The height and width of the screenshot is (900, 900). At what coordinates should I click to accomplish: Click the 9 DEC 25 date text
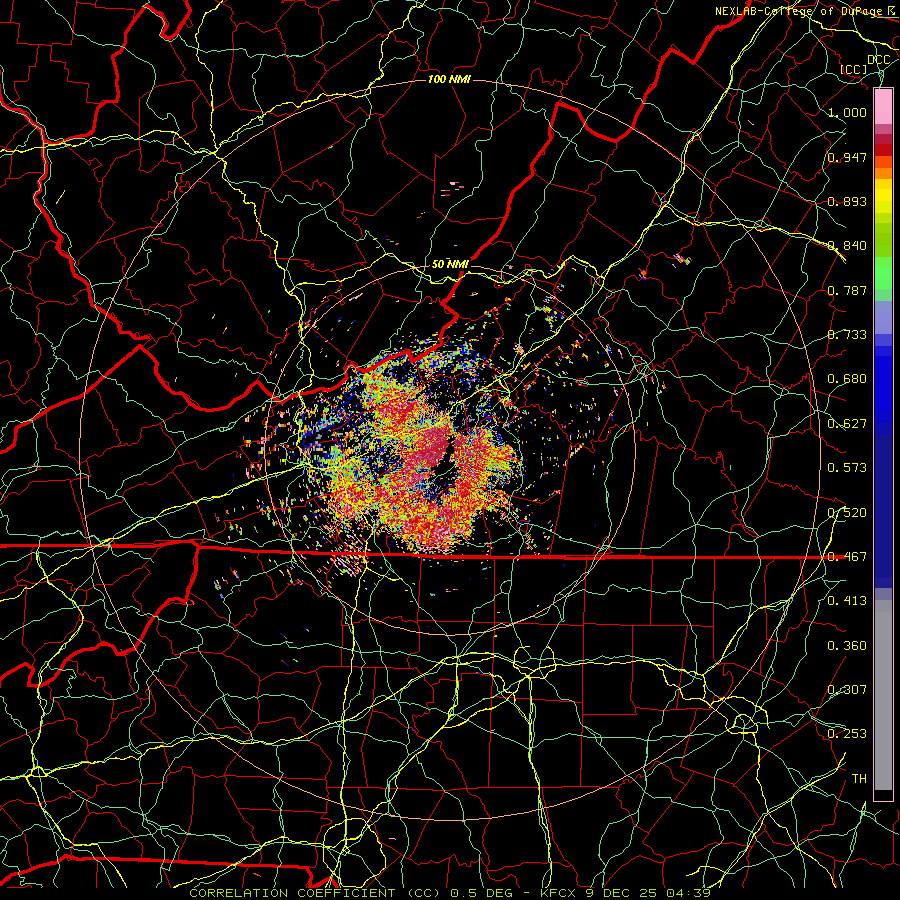(623, 893)
